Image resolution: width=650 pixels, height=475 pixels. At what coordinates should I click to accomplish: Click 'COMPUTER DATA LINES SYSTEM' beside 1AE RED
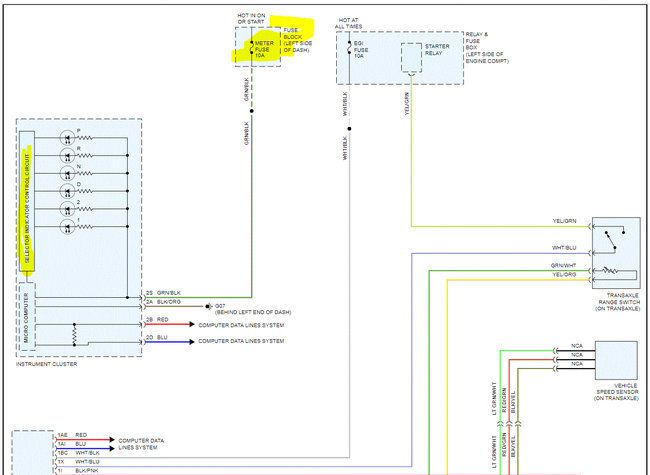[141, 444]
